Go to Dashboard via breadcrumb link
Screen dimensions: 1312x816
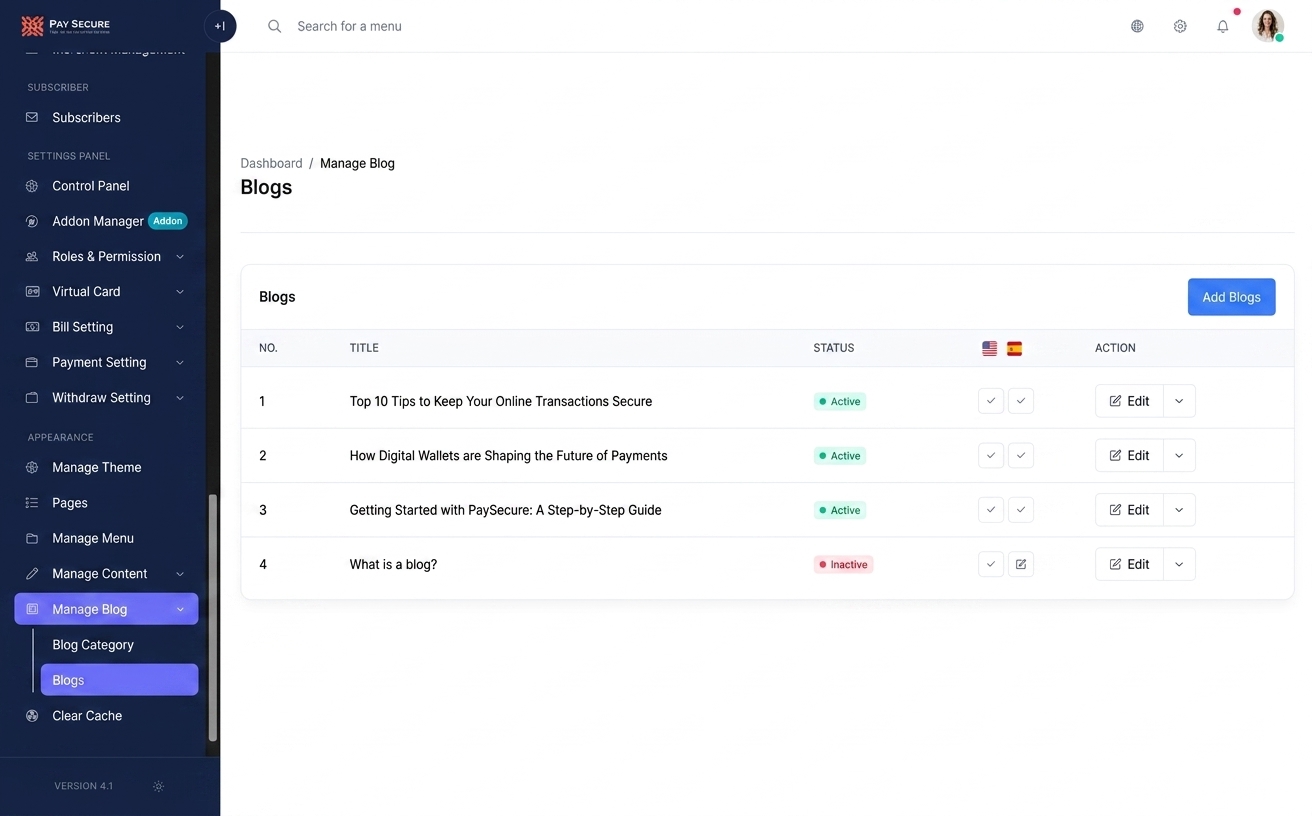pos(271,163)
